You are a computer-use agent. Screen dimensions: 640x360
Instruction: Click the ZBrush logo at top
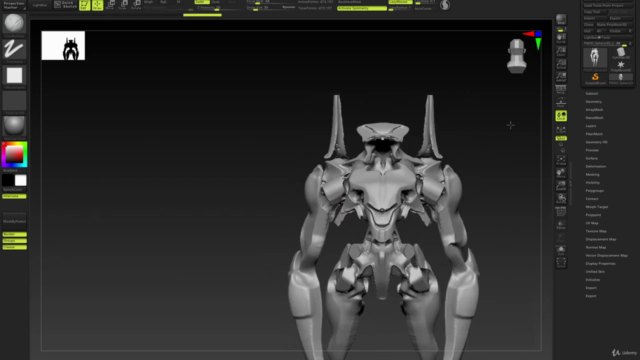[445, 5]
